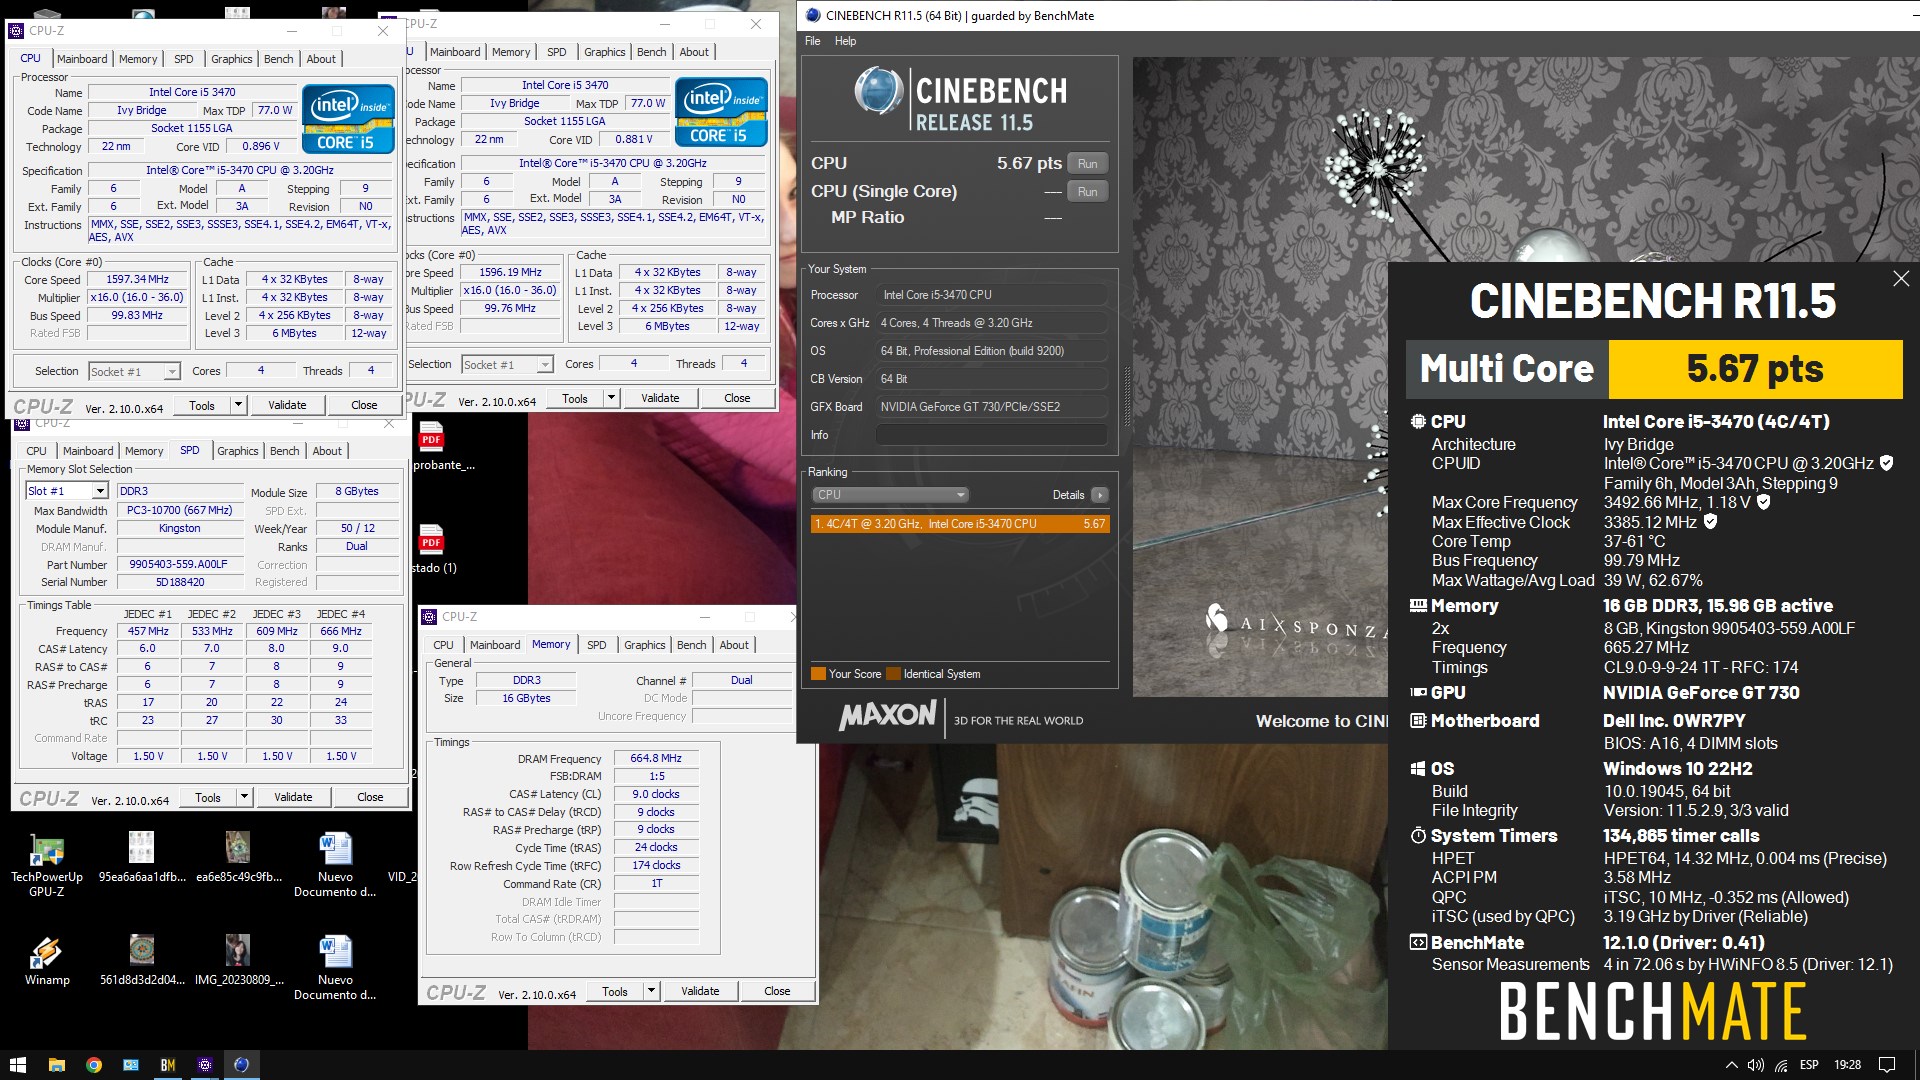Open Bench tab in CPU-Z window showing 1597.34 MHz
Viewport: 1920px width, 1080px height.
point(278,59)
